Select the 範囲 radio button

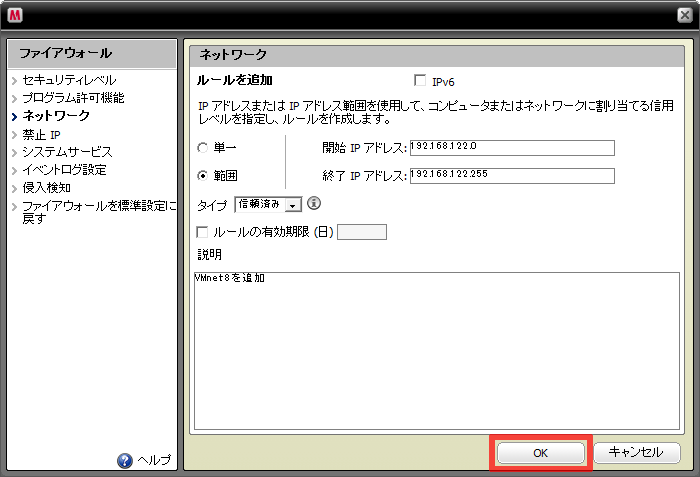[x=203, y=176]
